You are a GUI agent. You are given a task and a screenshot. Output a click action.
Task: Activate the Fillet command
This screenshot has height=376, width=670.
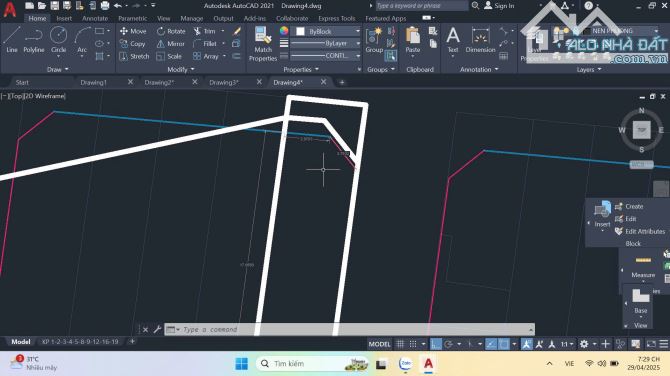click(x=205, y=44)
